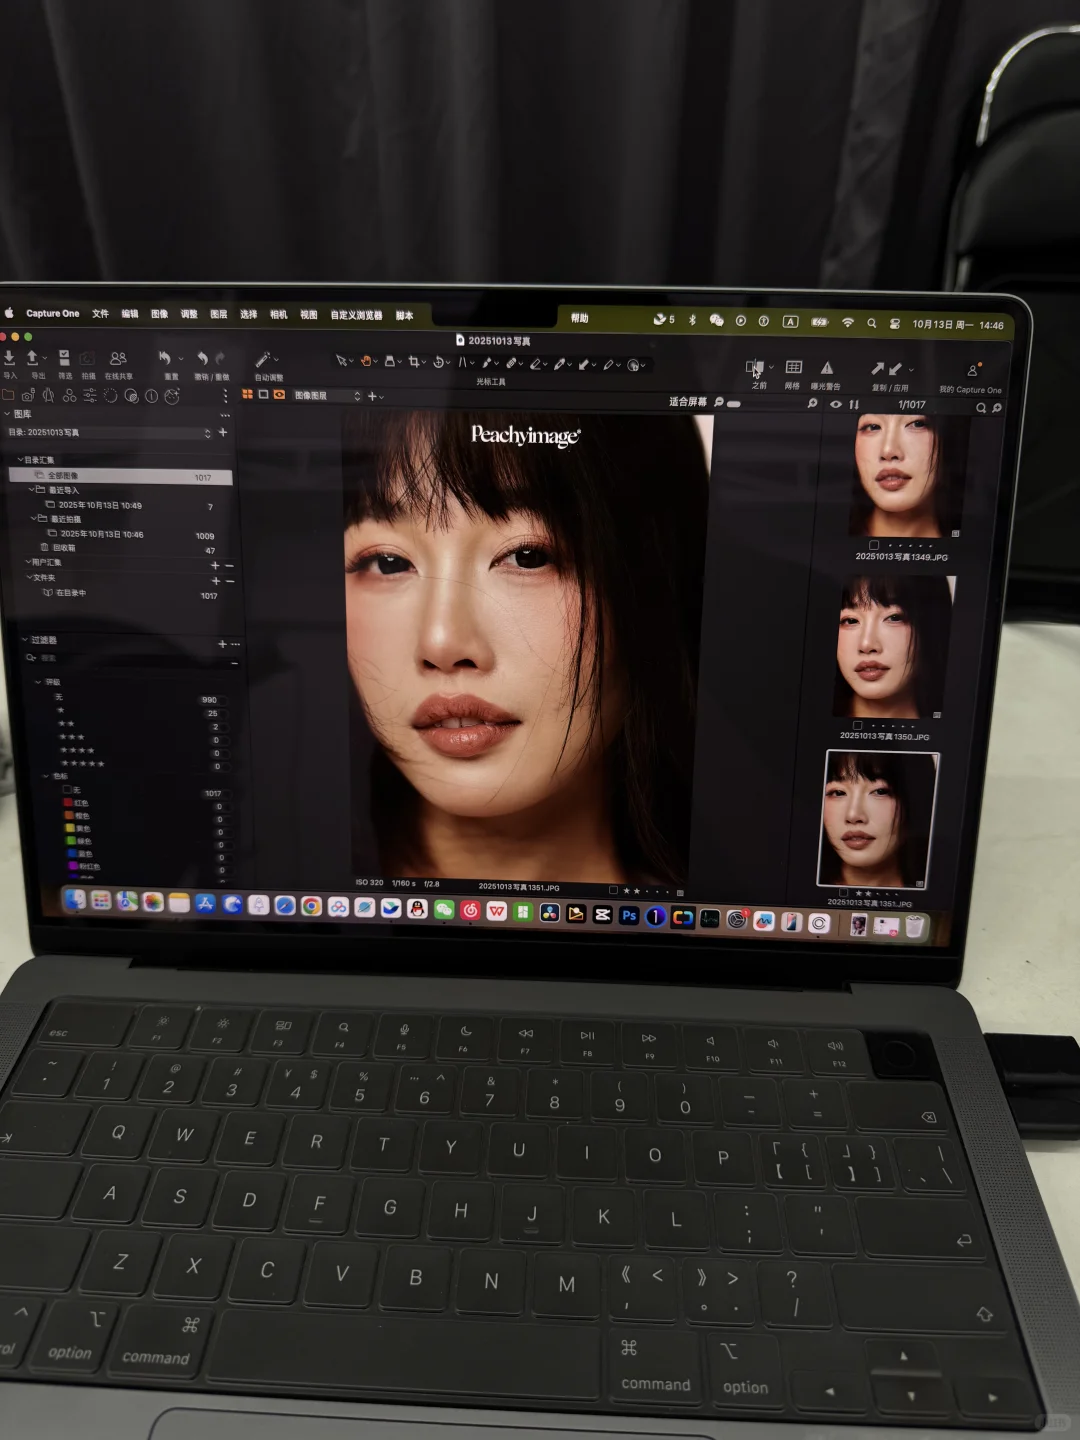Open 在线共享 online sharing
Screen dimensions: 1080x1440
click(x=118, y=358)
